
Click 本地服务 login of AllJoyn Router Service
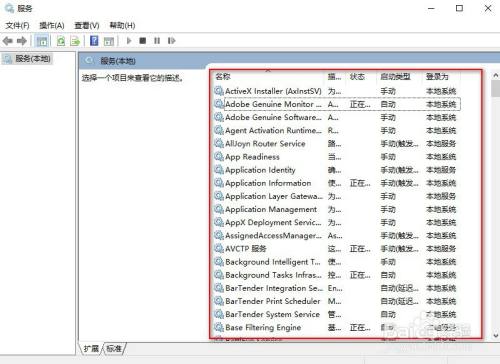pyautogui.click(x=441, y=144)
